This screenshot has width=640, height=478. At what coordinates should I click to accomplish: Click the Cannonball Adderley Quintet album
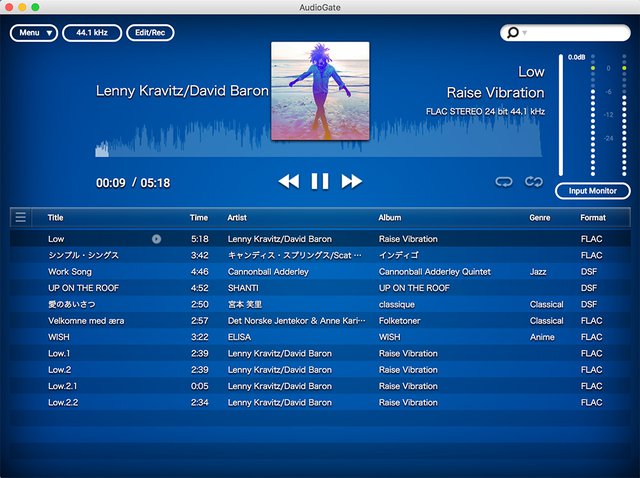point(435,272)
